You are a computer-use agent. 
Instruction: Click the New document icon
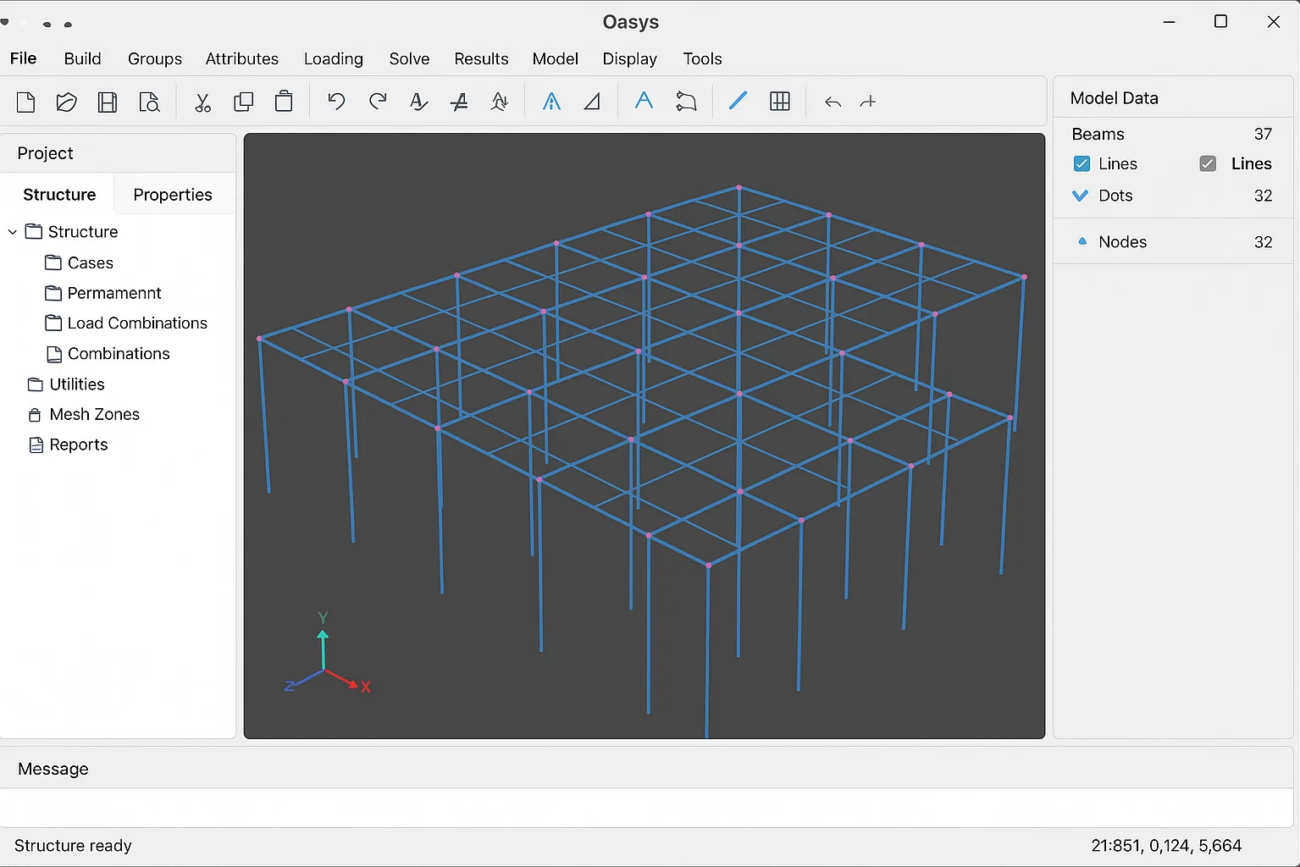pos(26,102)
